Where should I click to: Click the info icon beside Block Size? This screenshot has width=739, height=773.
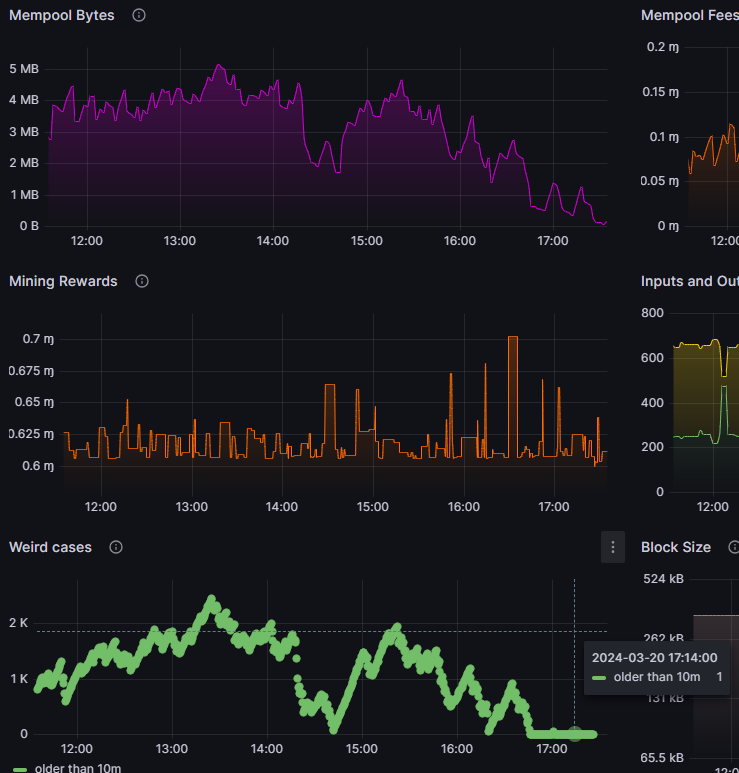pyautogui.click(x=734, y=547)
